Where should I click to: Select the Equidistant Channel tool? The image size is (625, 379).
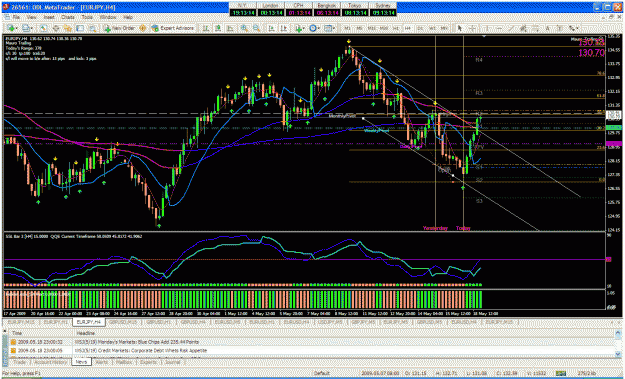(523, 28)
